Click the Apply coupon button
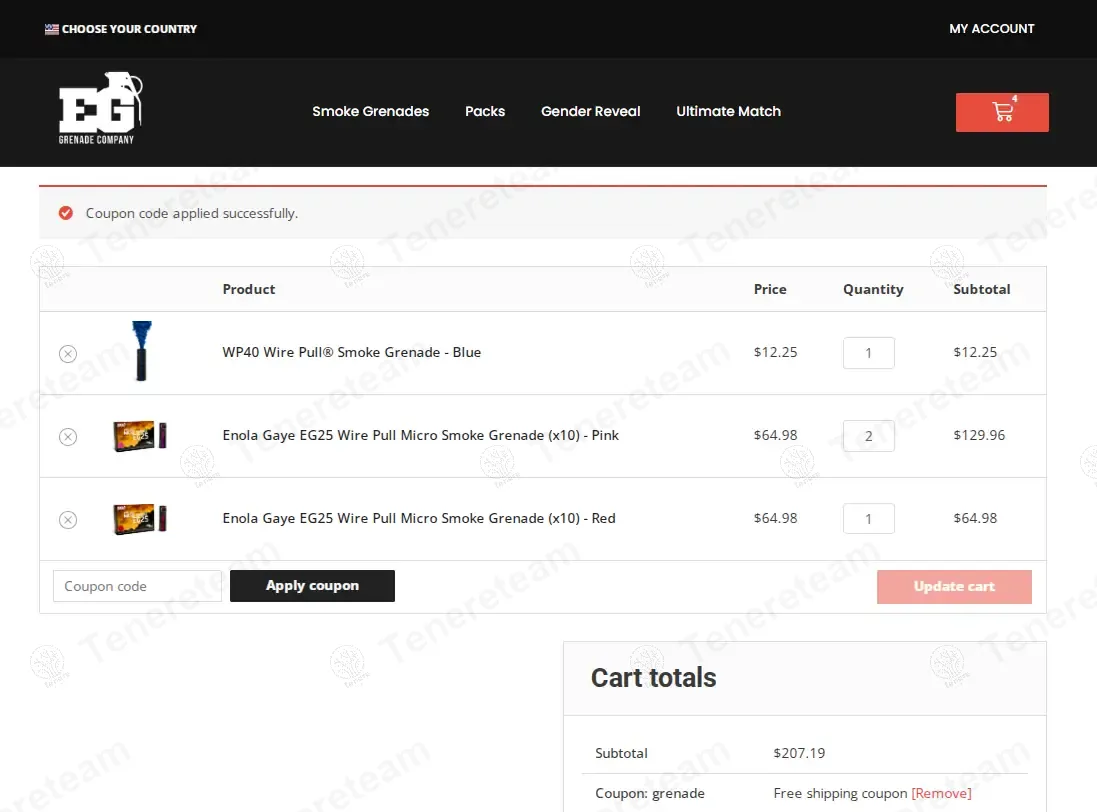 (312, 586)
